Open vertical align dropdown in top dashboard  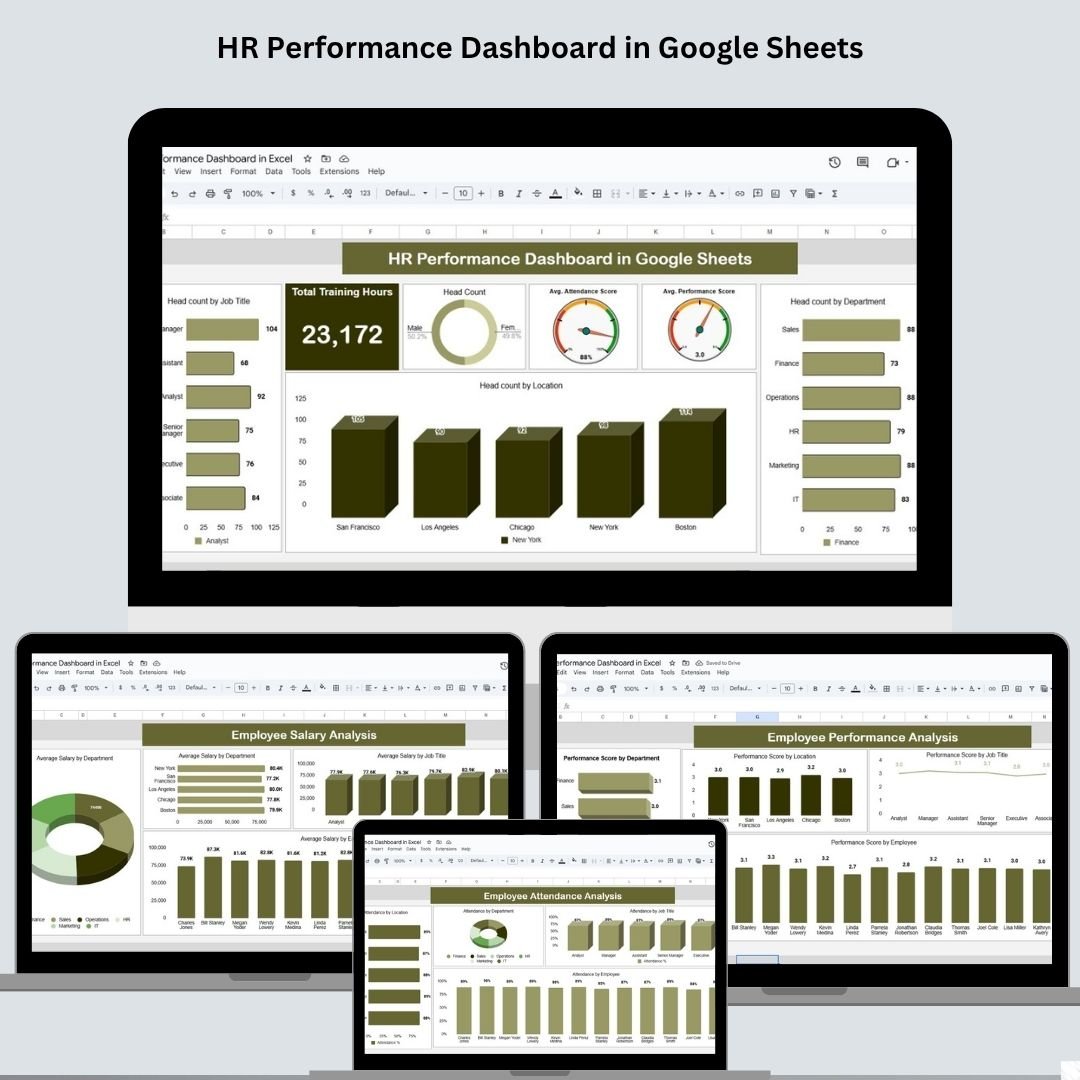point(669,194)
